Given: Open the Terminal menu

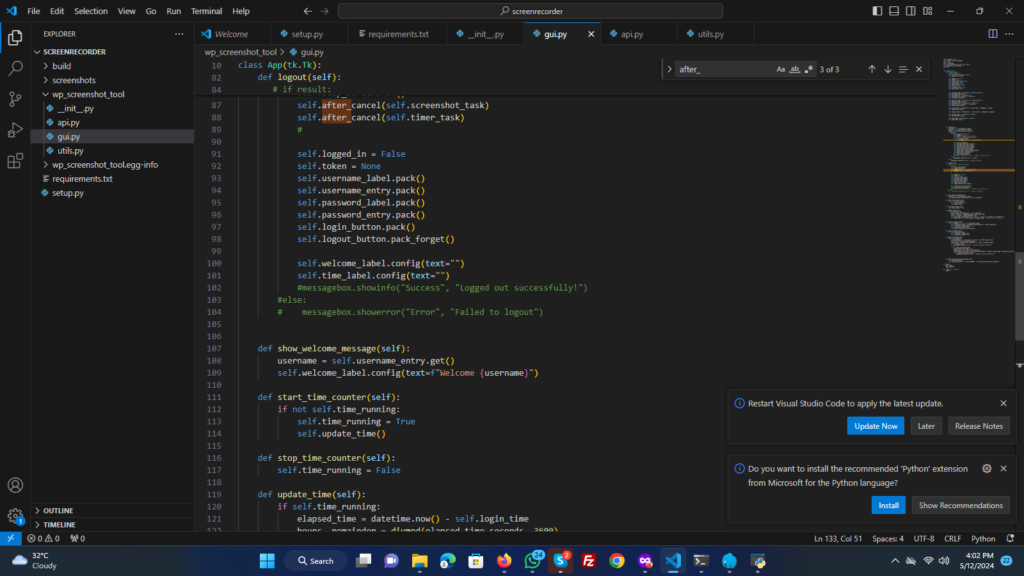Looking at the screenshot, I should click(x=207, y=11).
